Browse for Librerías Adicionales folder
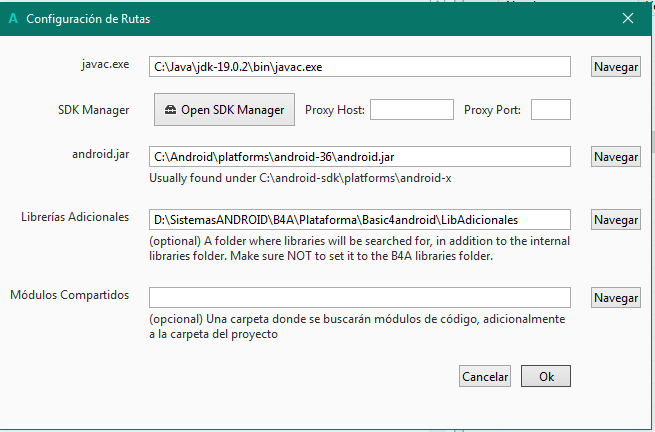Screen dimensions: 655x432 [615, 219]
